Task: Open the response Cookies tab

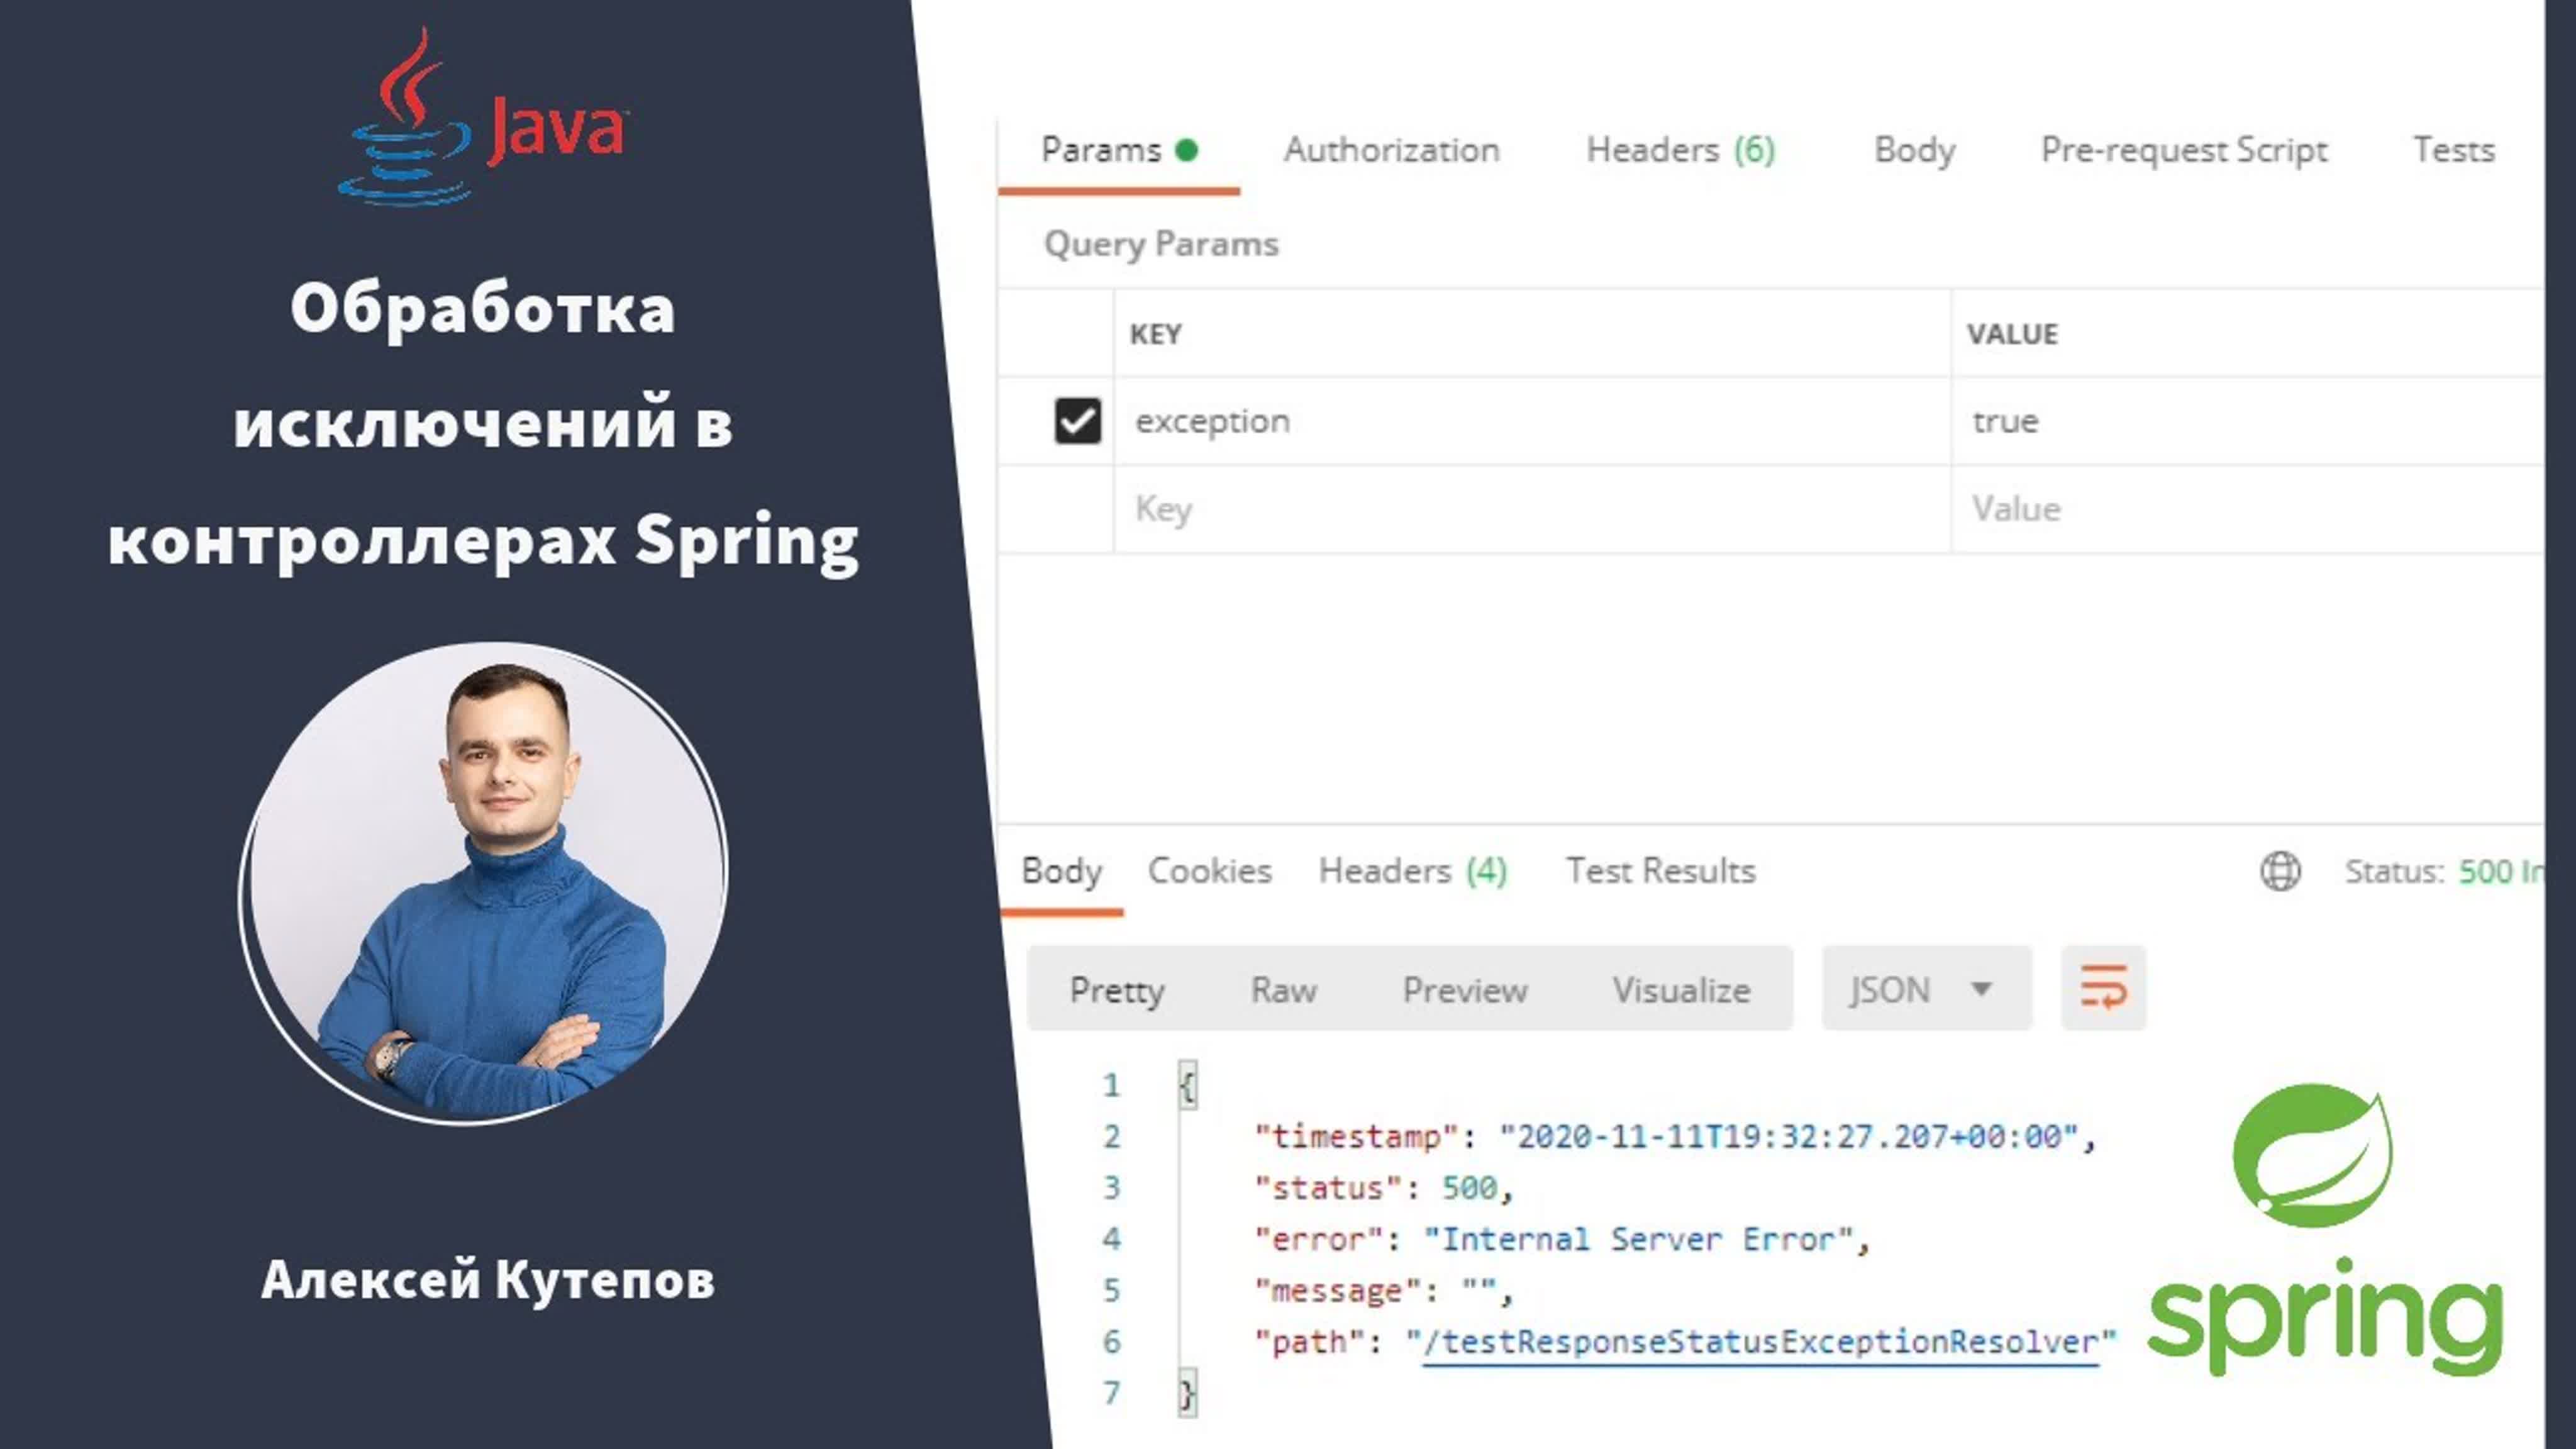Action: [1209, 871]
